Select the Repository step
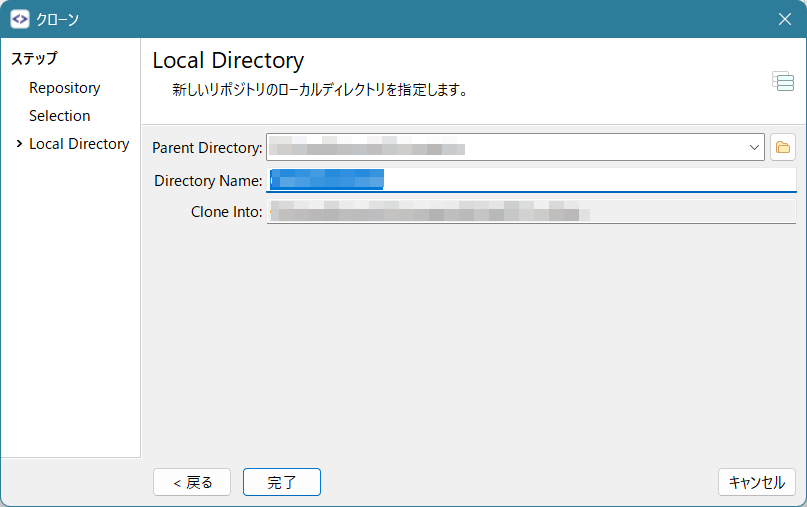This screenshot has height=507, width=807. click(x=64, y=88)
